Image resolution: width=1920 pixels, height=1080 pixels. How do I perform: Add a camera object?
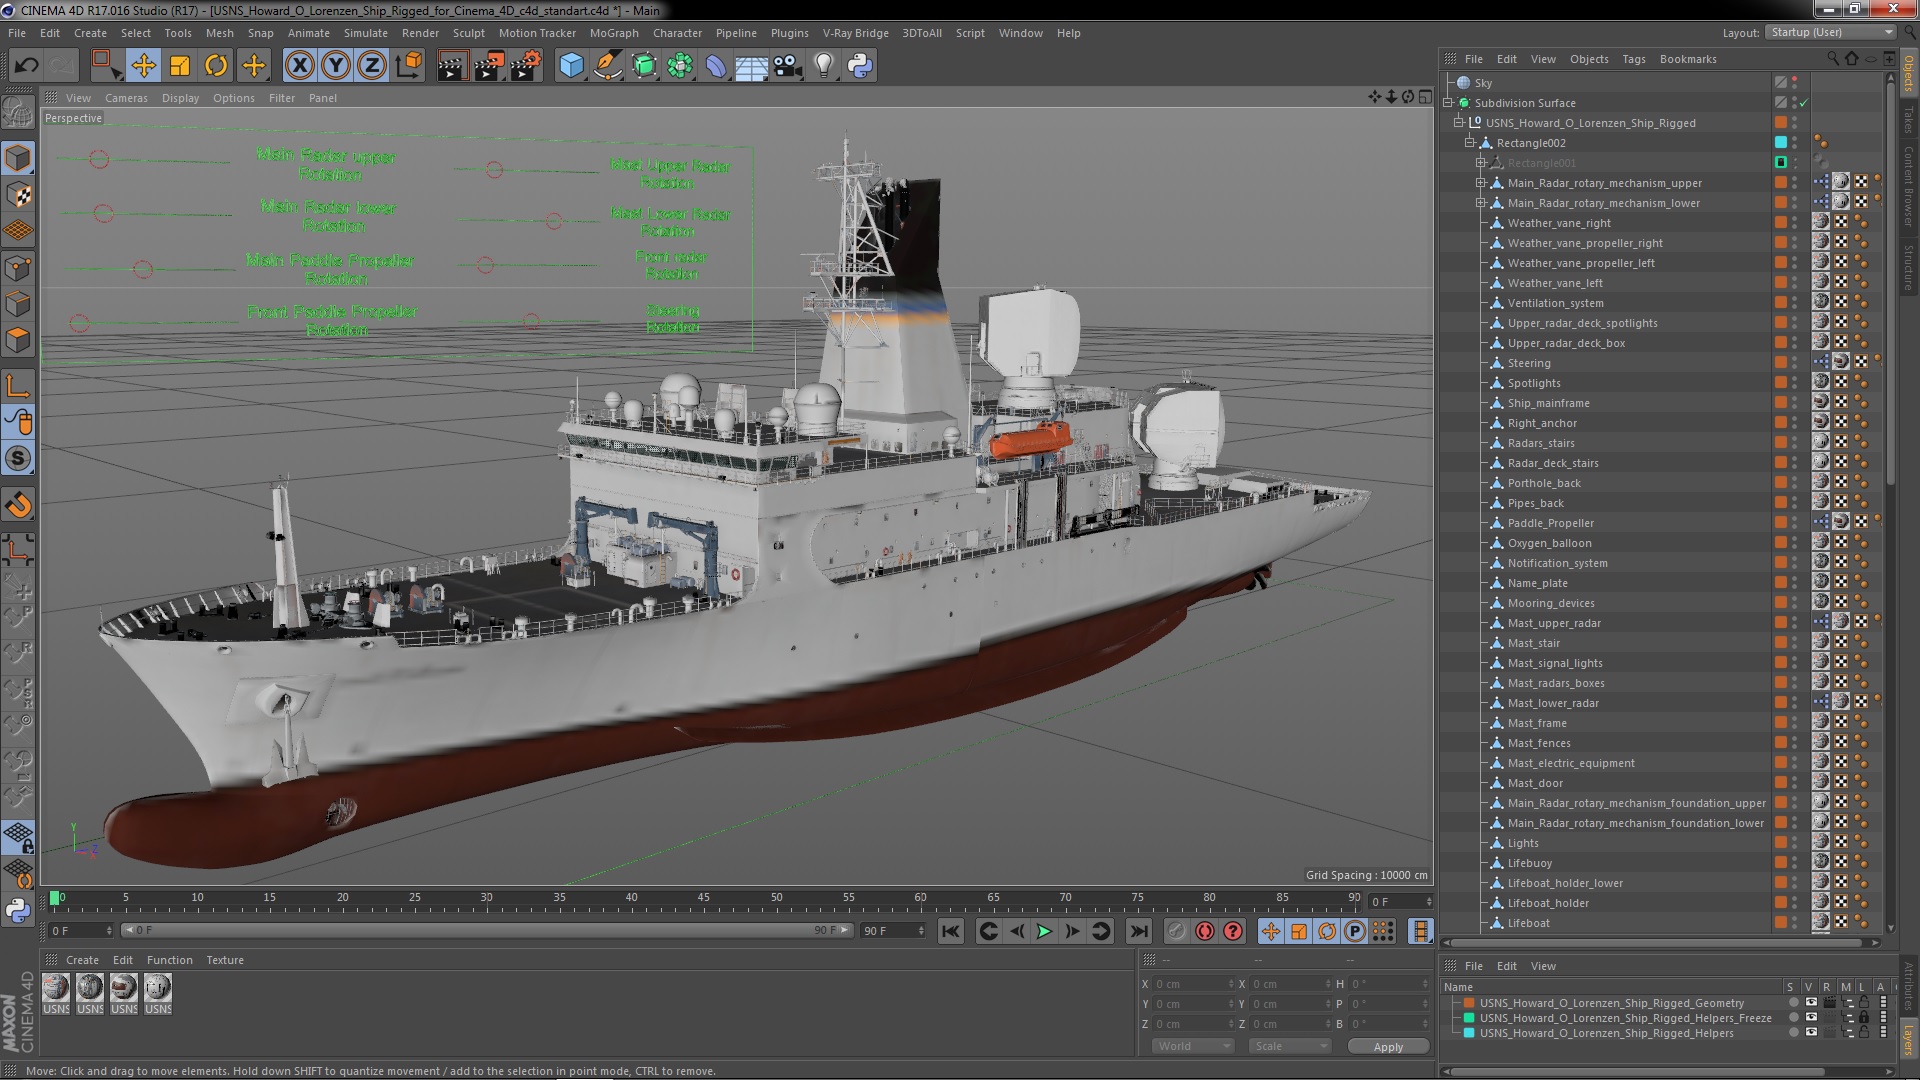tap(788, 66)
